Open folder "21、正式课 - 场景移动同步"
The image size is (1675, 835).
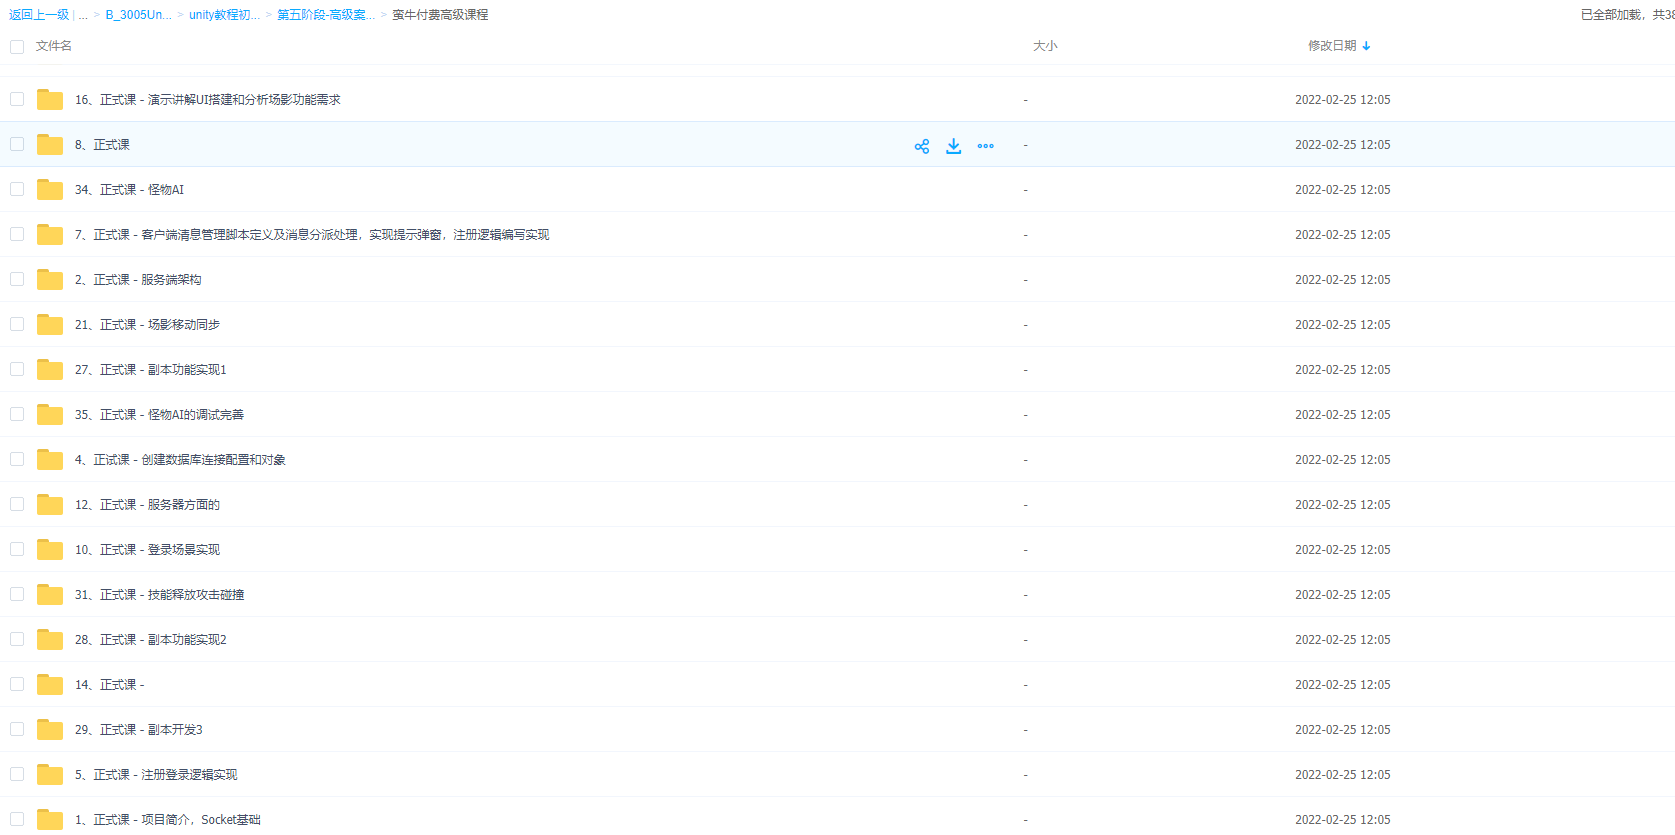tap(147, 325)
